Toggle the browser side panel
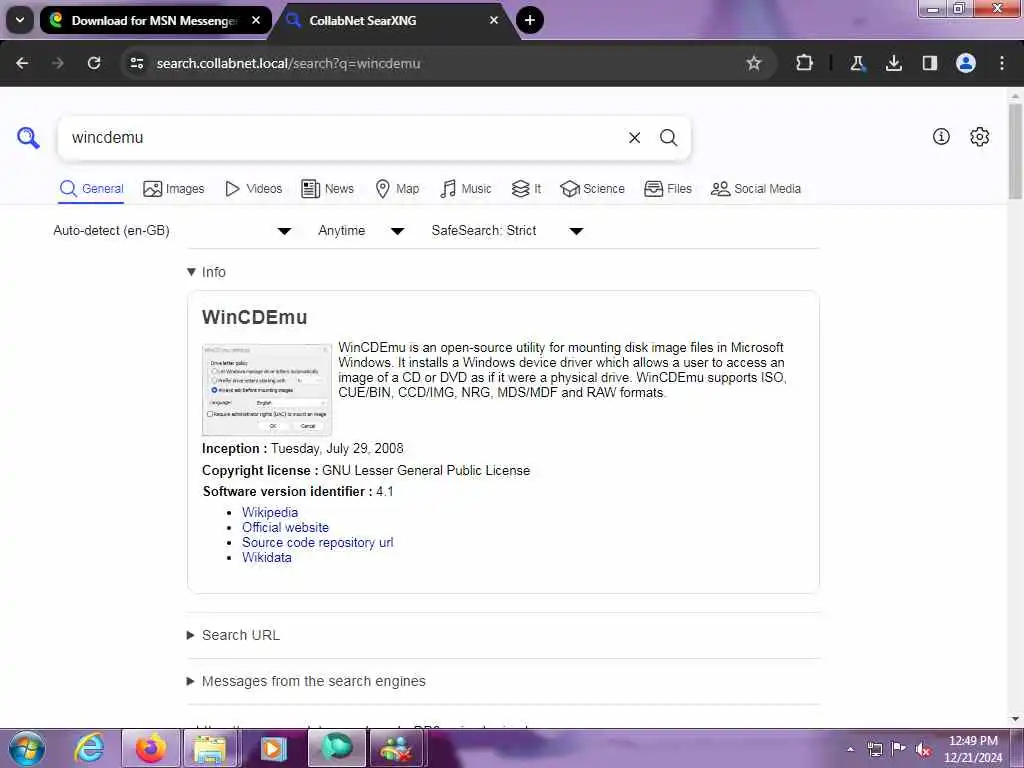1024x768 pixels. click(x=929, y=63)
